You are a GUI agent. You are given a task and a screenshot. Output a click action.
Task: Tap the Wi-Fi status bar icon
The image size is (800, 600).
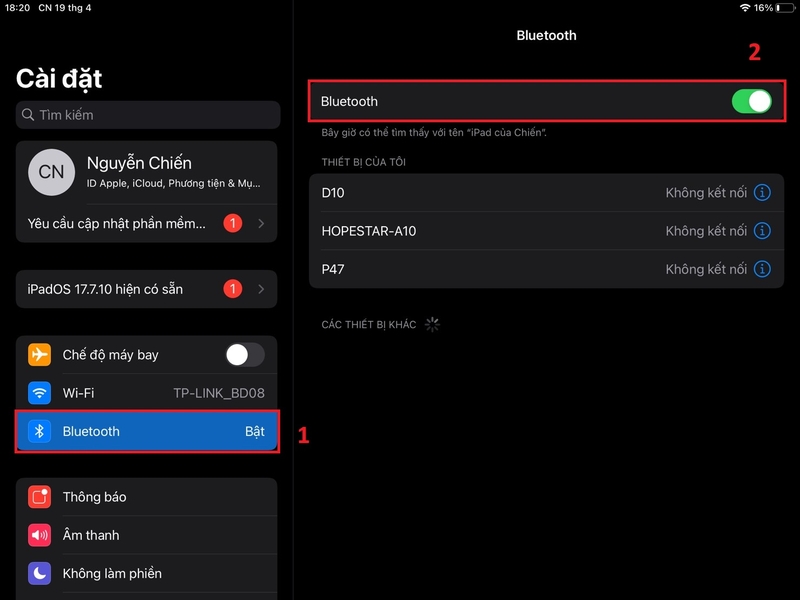click(745, 8)
